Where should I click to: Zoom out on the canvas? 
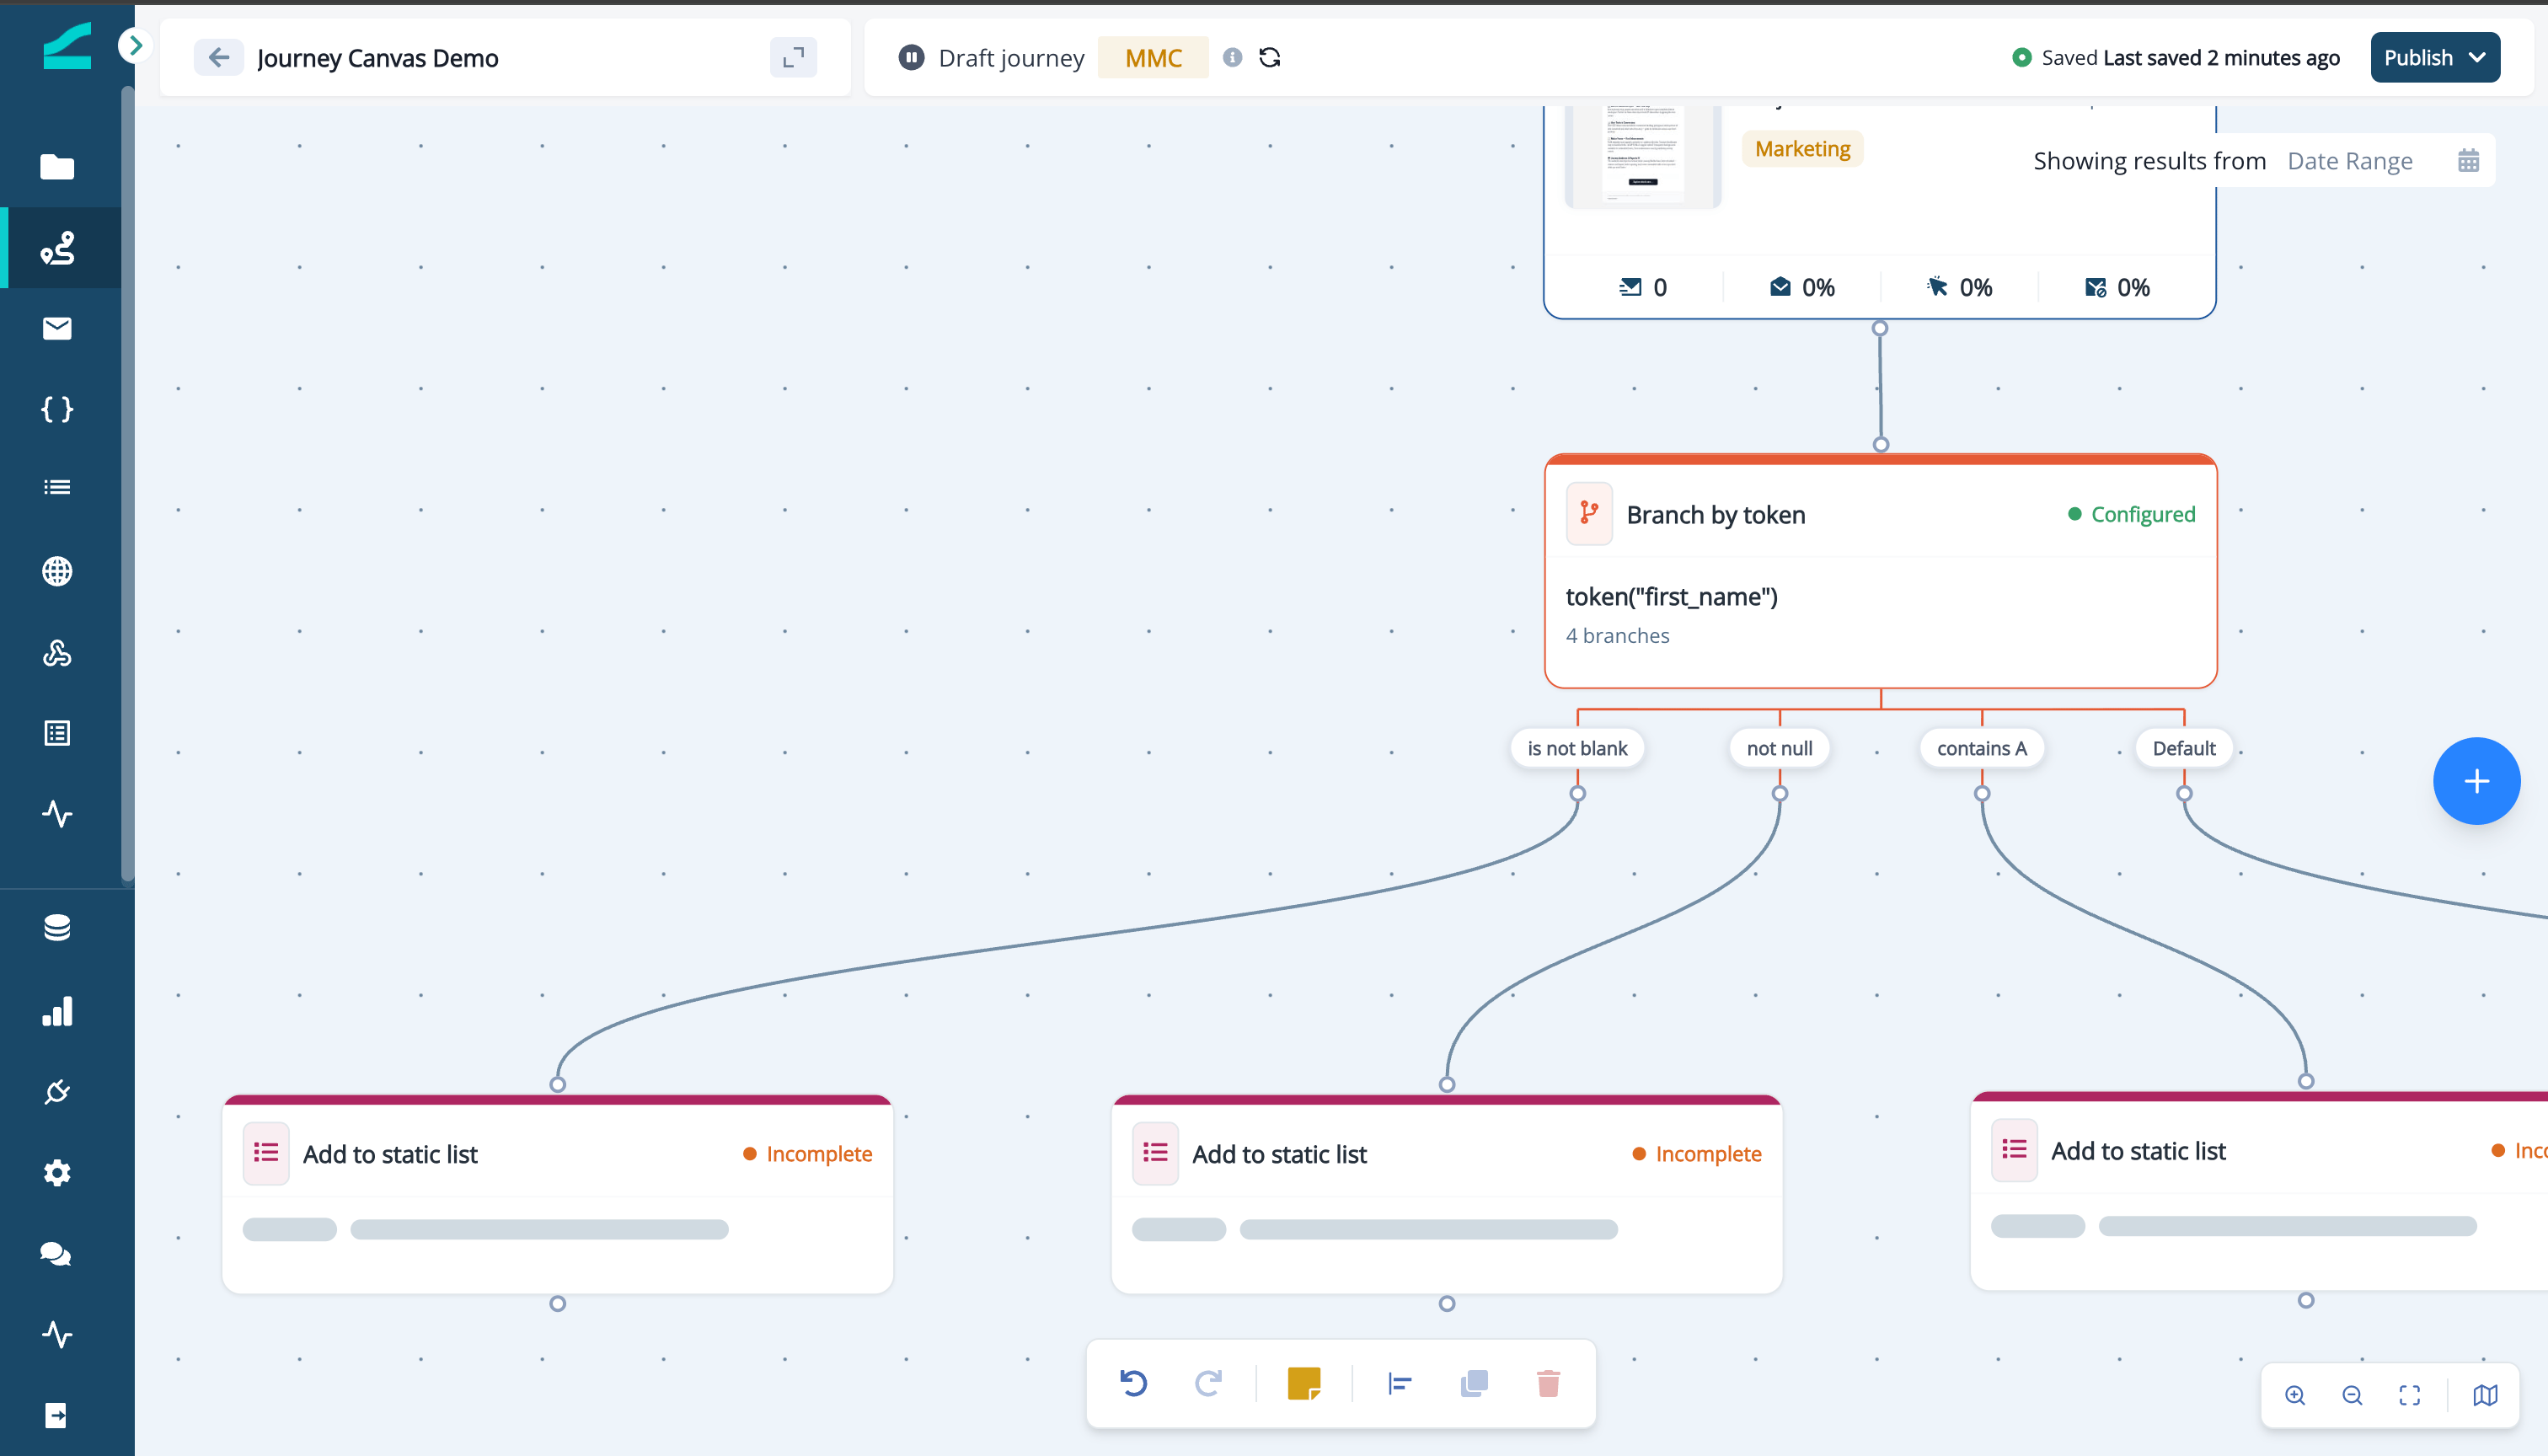click(x=2352, y=1395)
